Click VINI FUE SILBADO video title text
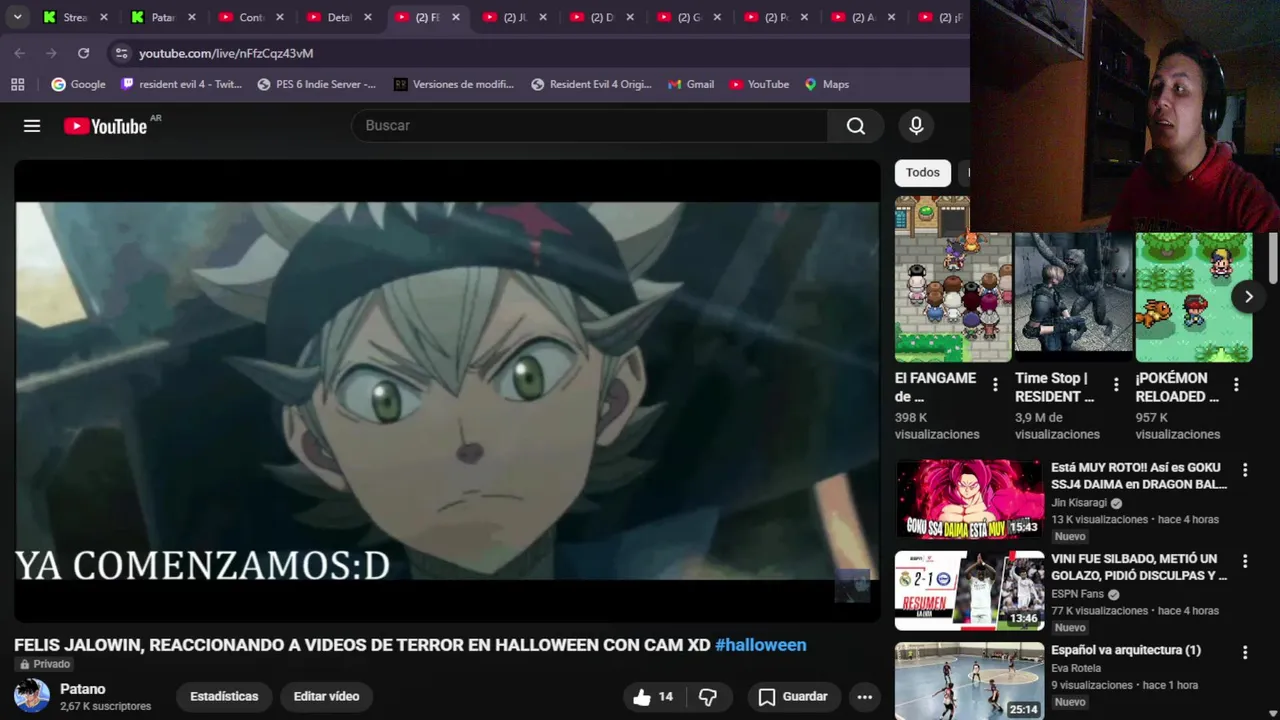 point(1139,567)
